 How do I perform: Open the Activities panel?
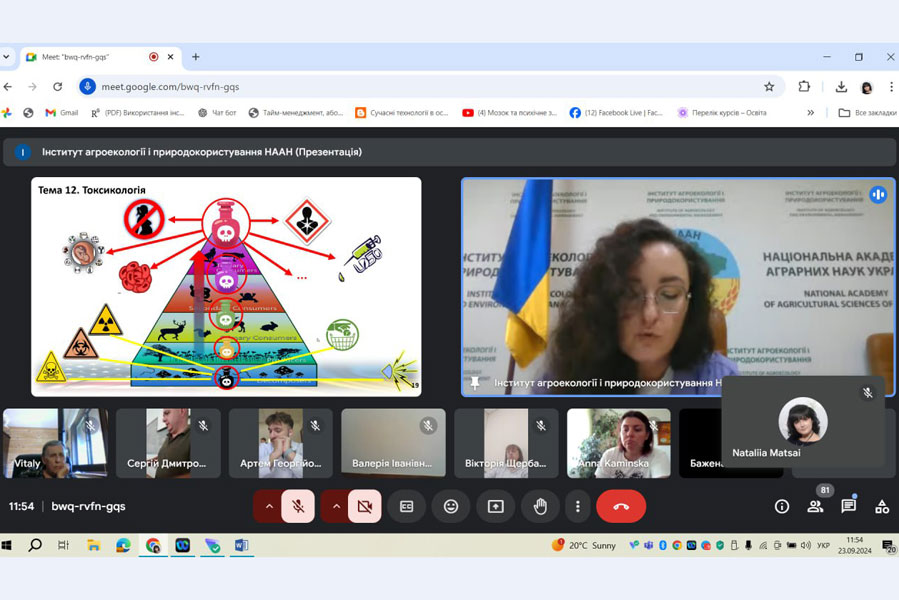[881, 507]
